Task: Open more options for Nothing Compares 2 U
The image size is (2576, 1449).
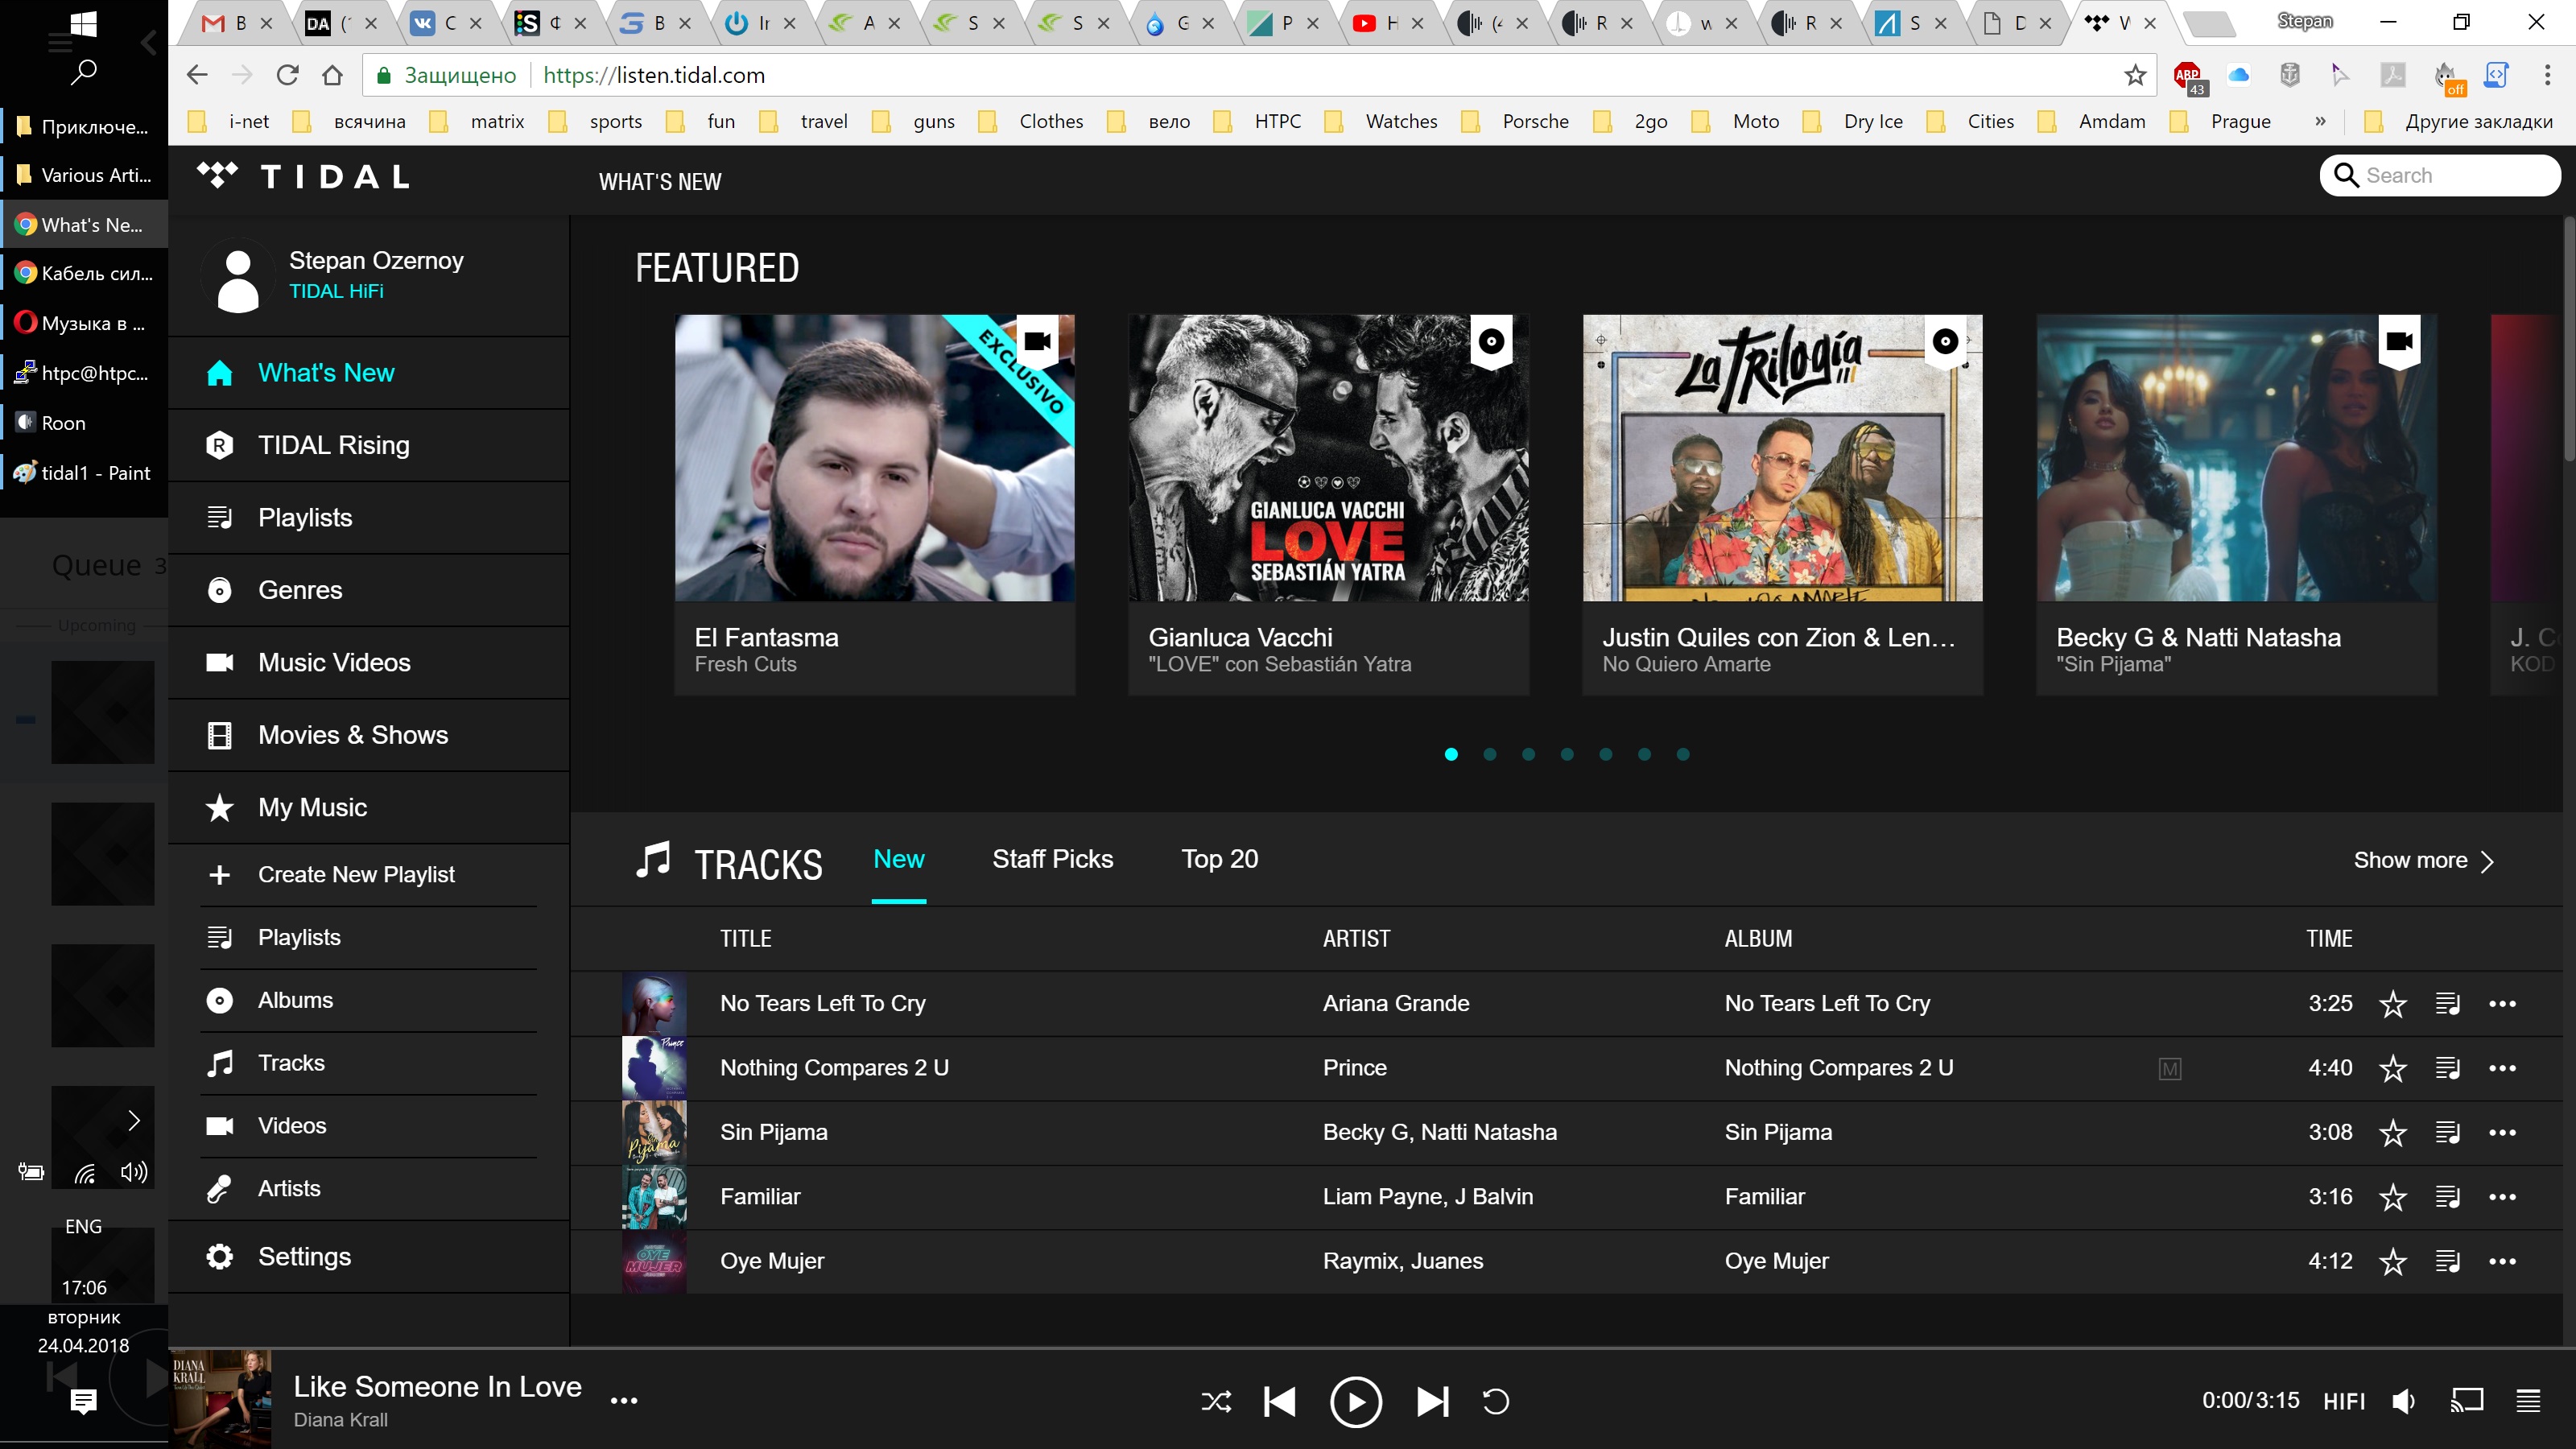Action: (x=2502, y=1069)
